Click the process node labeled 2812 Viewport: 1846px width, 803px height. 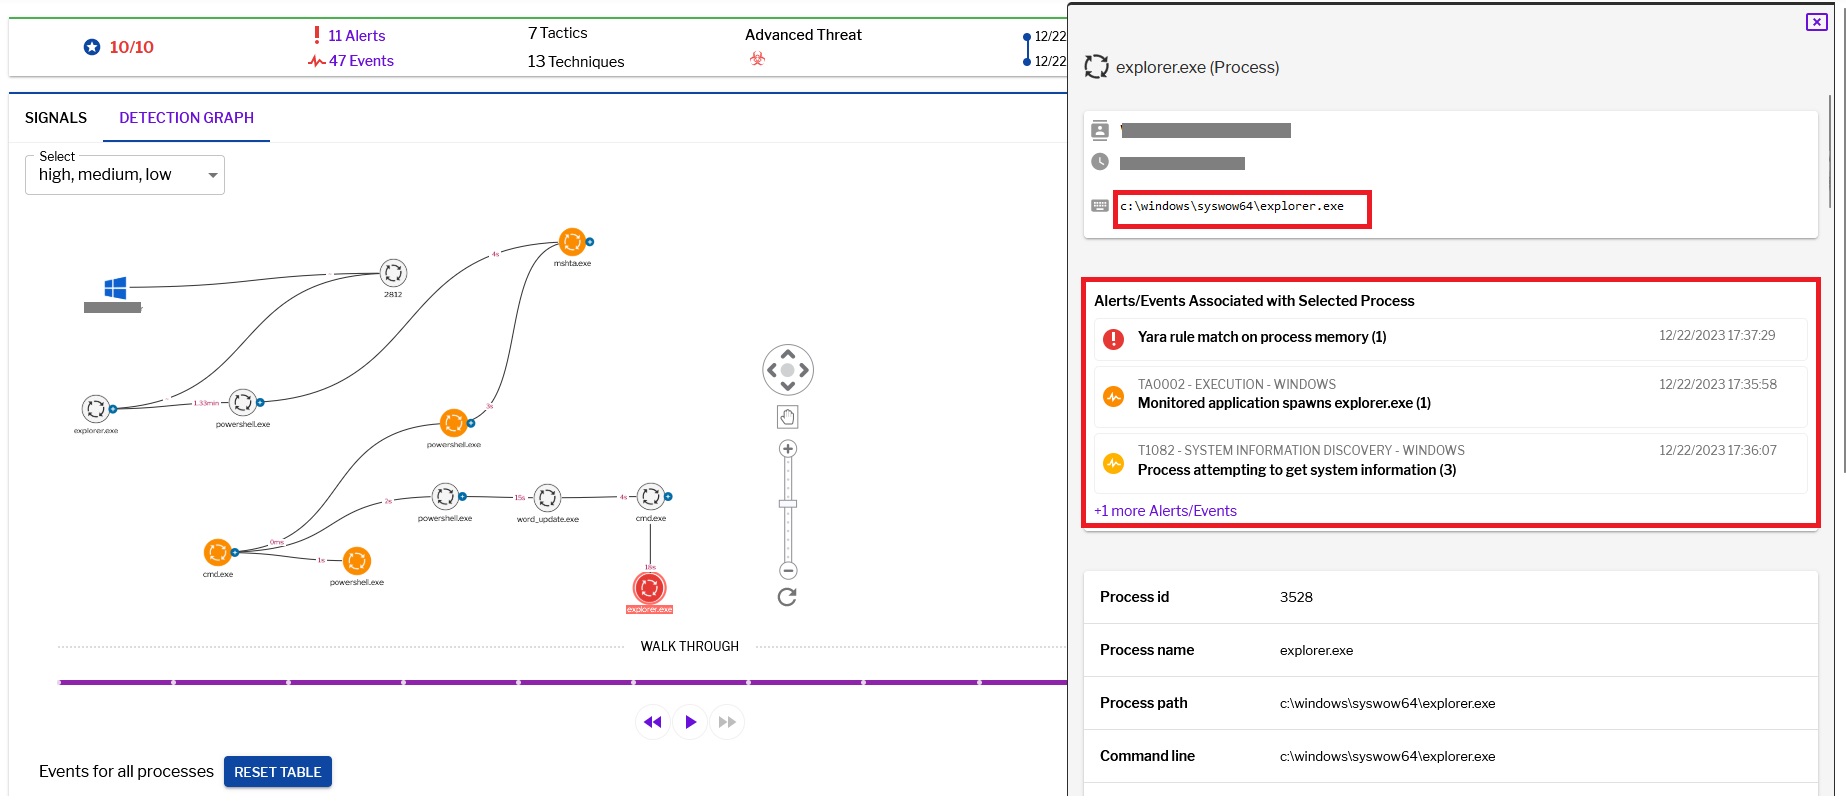click(x=393, y=273)
